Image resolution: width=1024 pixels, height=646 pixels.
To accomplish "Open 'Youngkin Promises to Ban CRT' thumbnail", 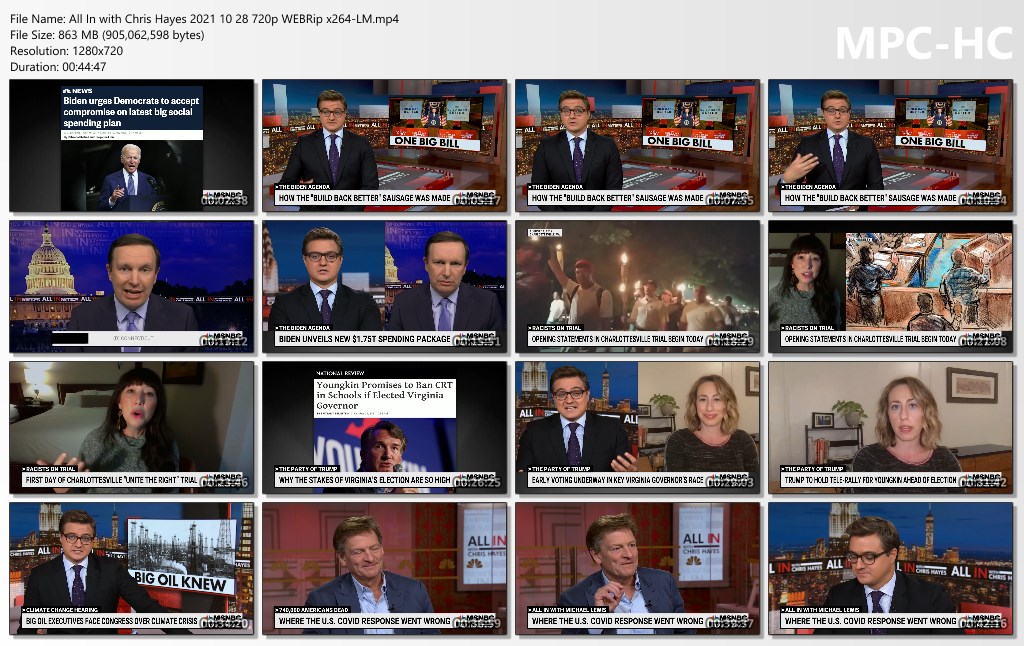I will pyautogui.click(x=385, y=428).
